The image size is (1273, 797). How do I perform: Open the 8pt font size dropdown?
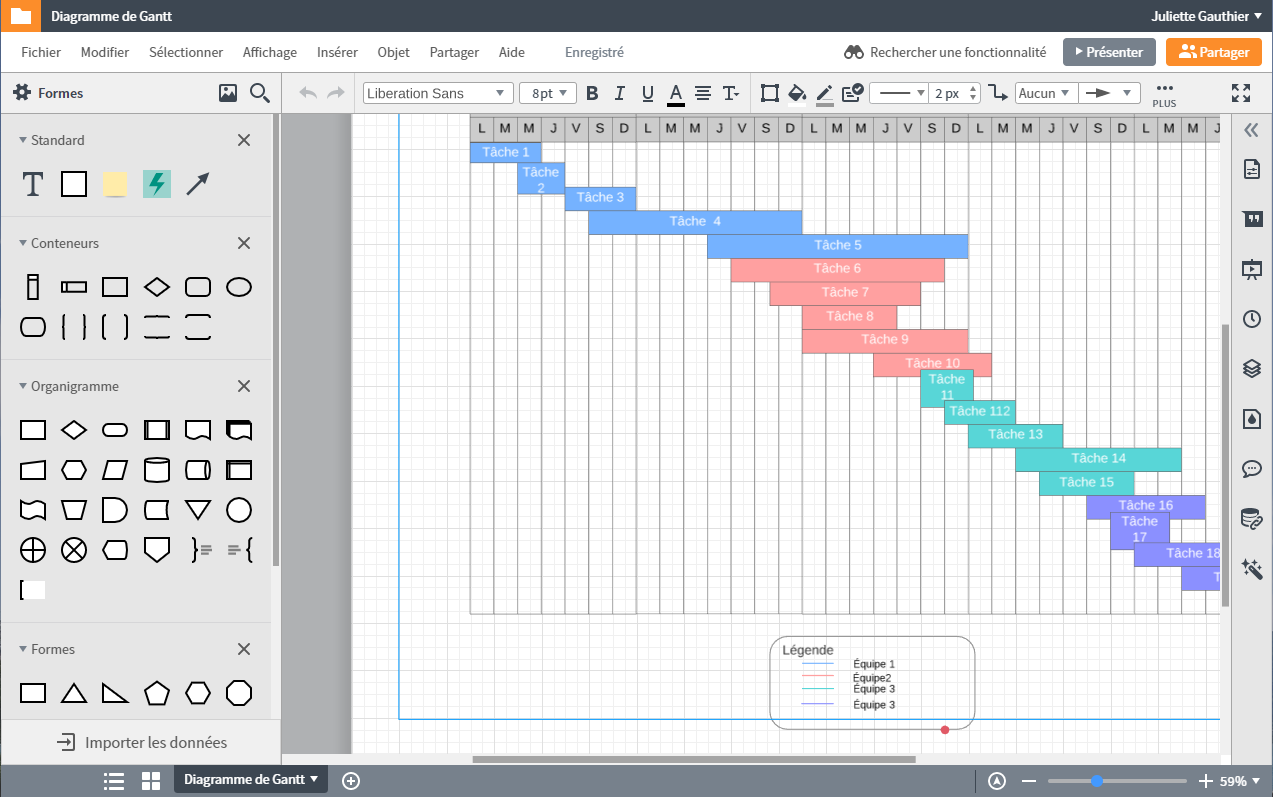click(x=547, y=93)
